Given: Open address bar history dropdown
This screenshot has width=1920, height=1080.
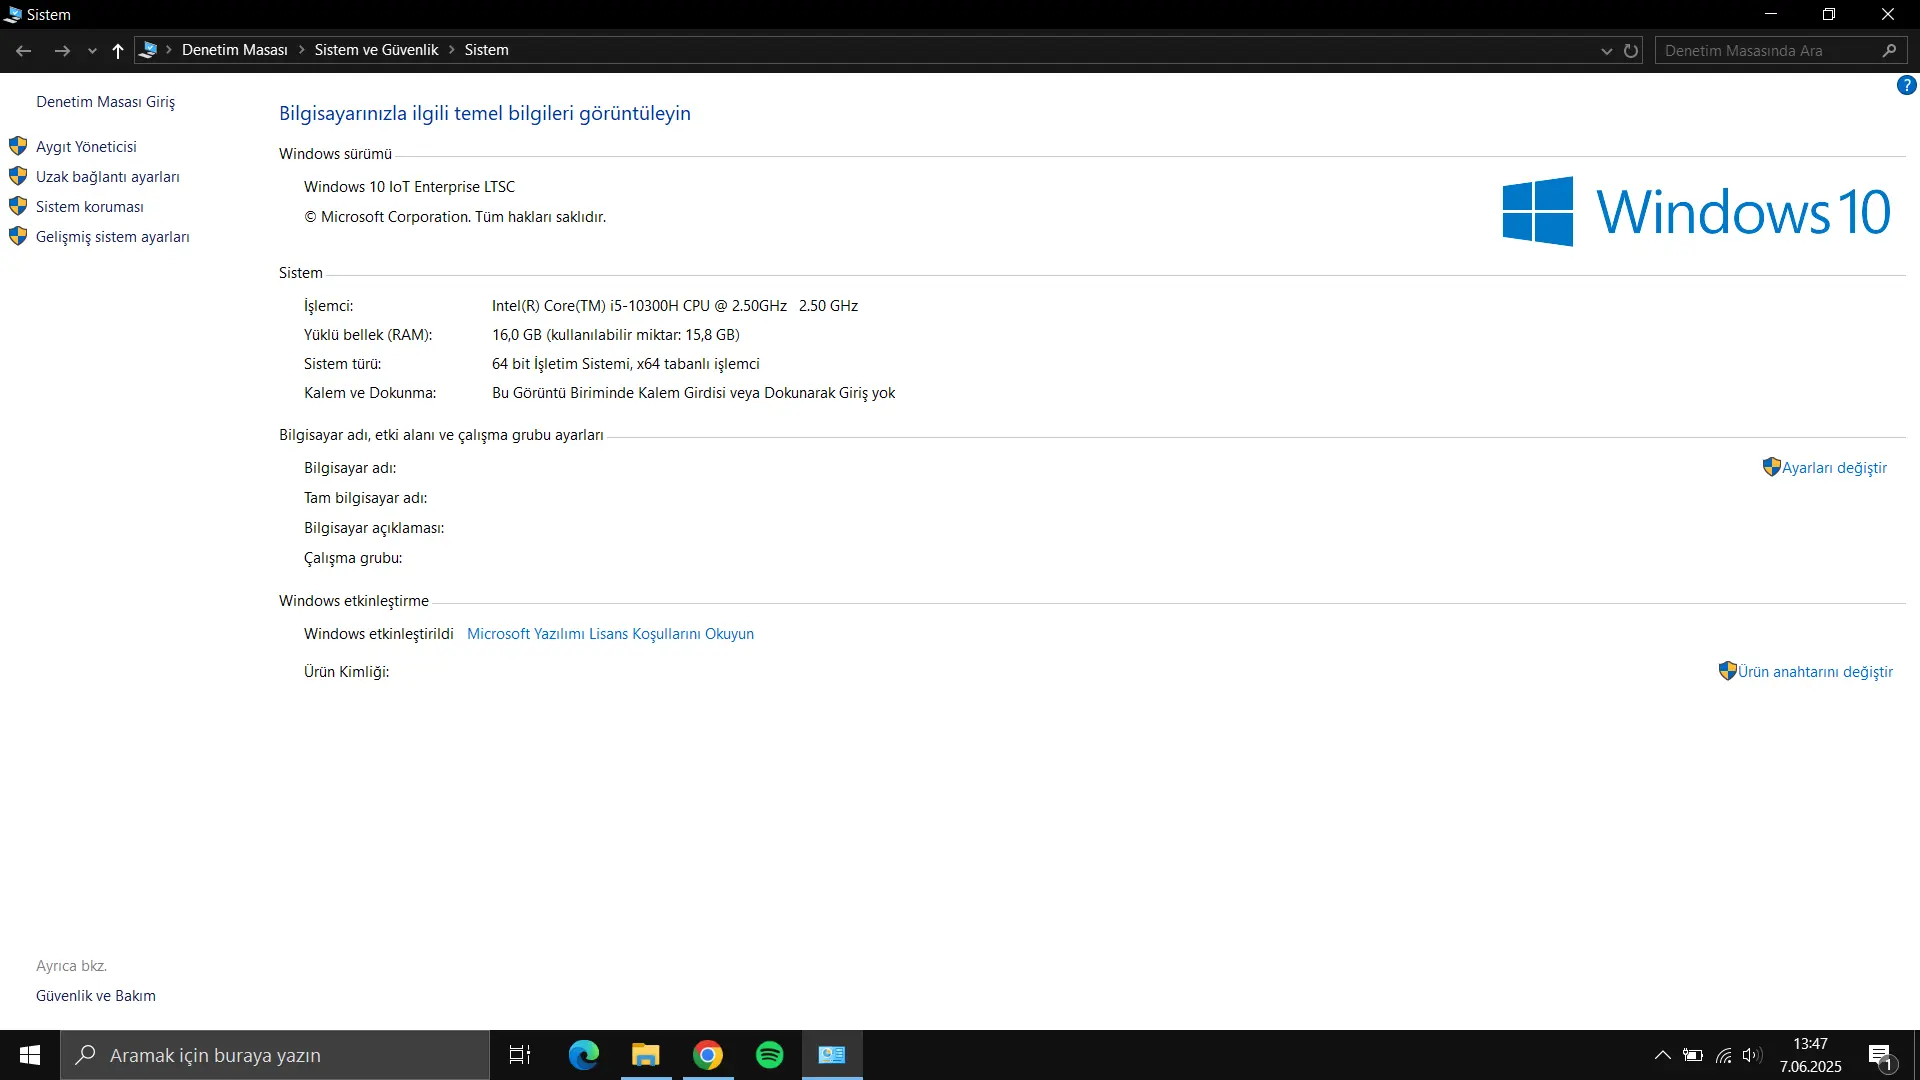Looking at the screenshot, I should coord(1606,51).
